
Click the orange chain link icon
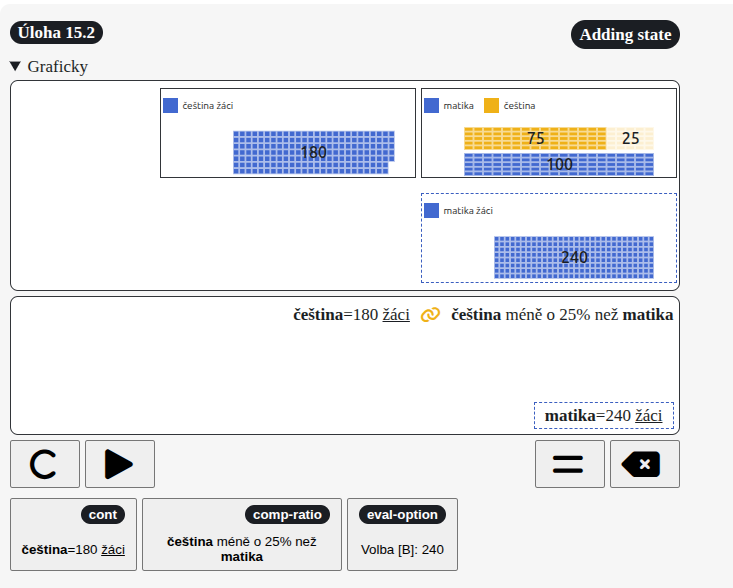click(x=430, y=315)
